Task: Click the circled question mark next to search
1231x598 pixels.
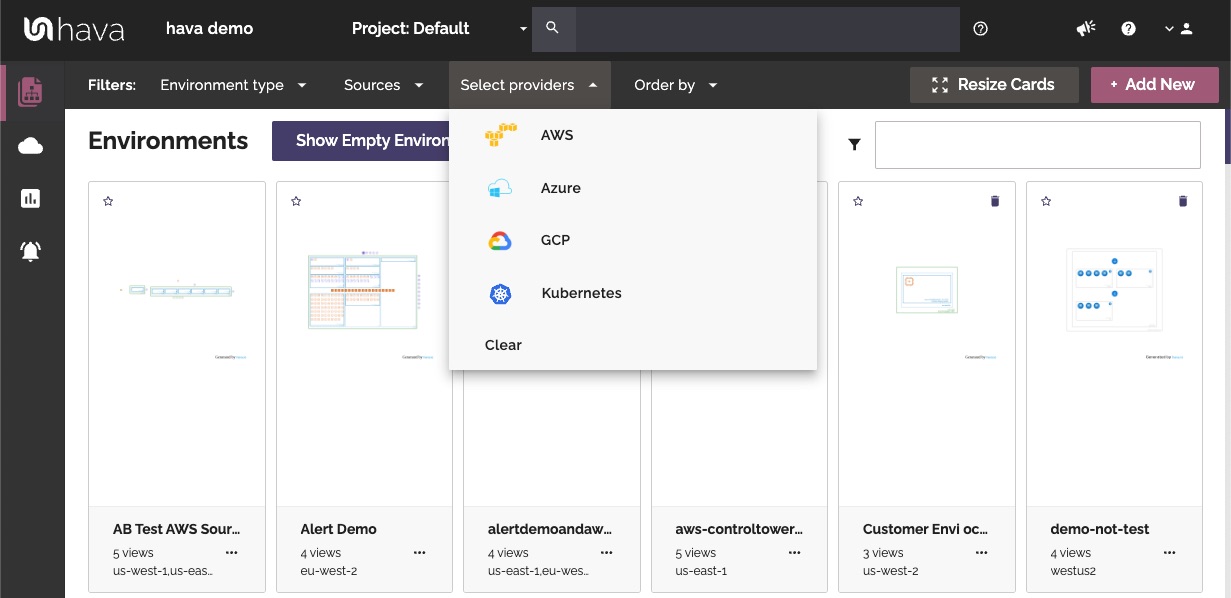Action: (981, 29)
